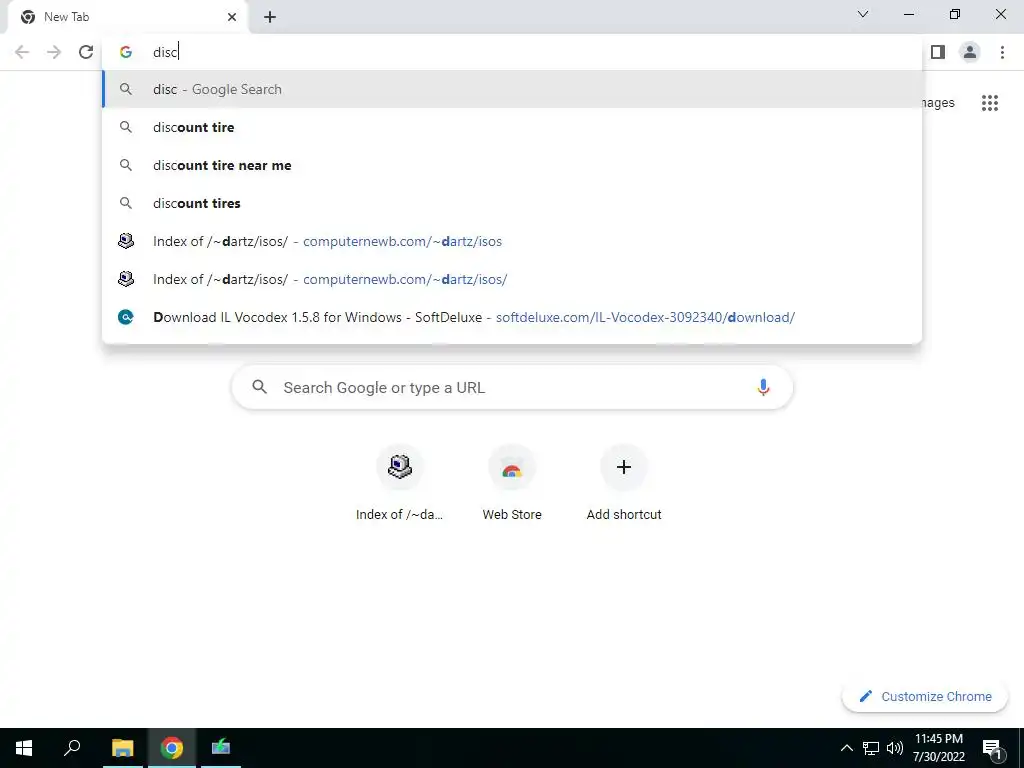Image resolution: width=1024 pixels, height=768 pixels.
Task: Click the Add shortcut plus tile
Action: (624, 483)
